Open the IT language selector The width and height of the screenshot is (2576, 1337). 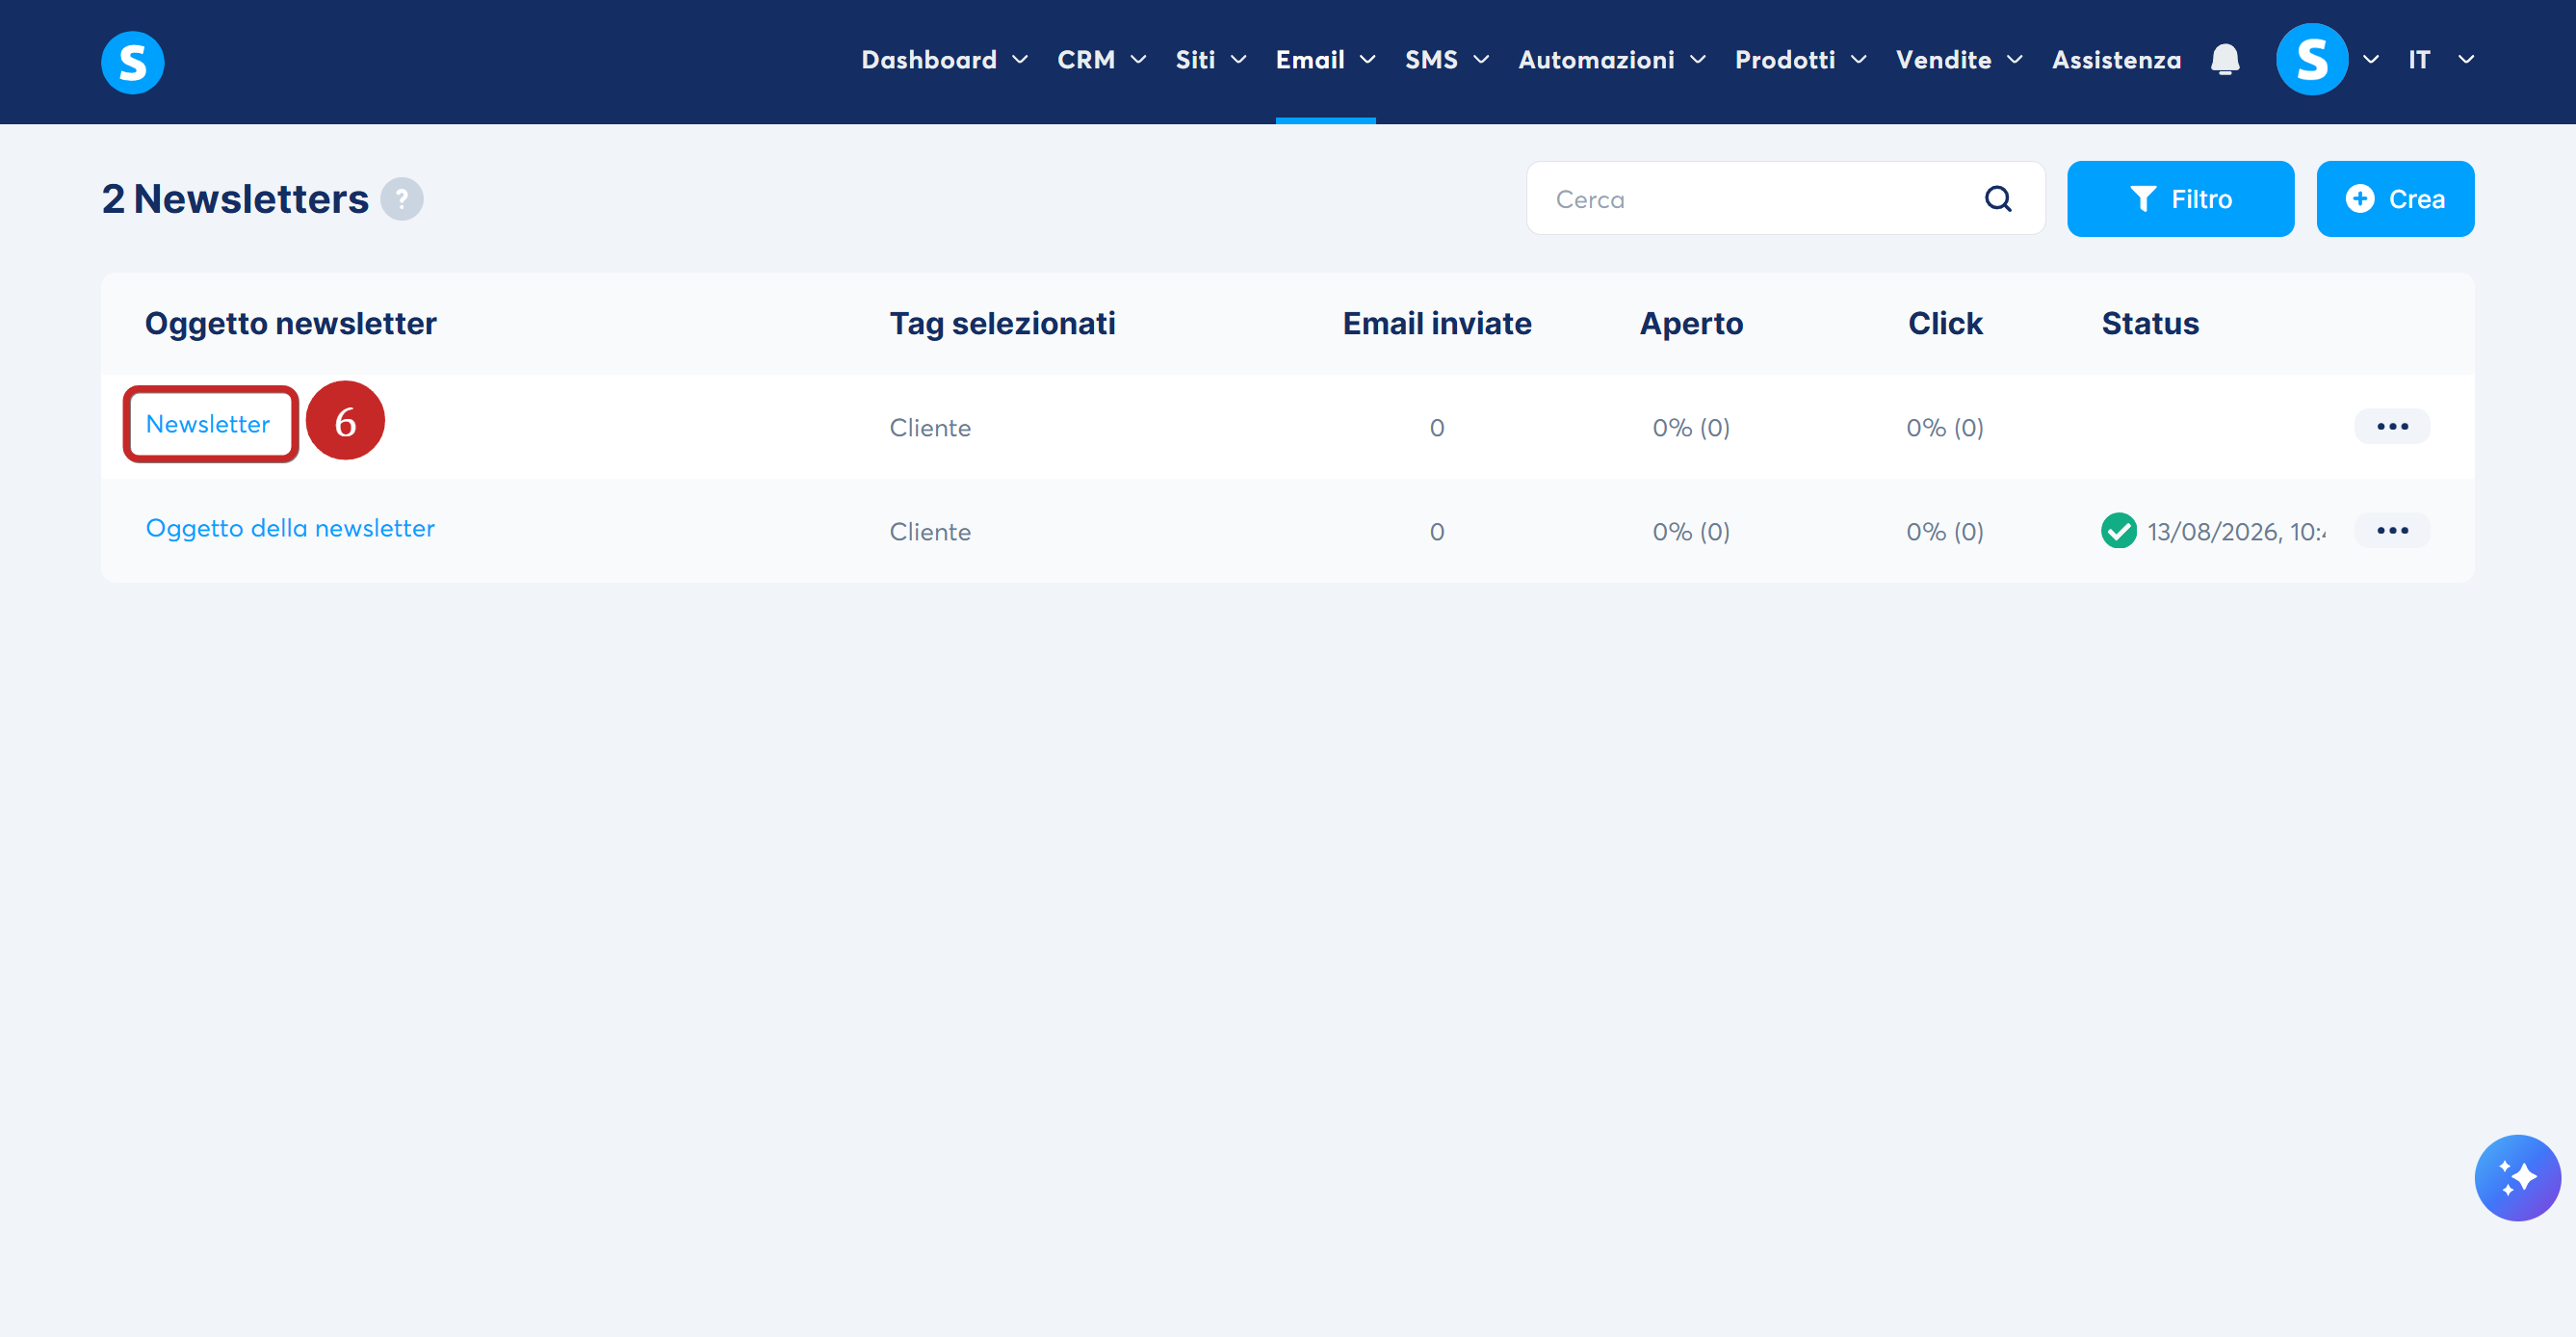2441,60
